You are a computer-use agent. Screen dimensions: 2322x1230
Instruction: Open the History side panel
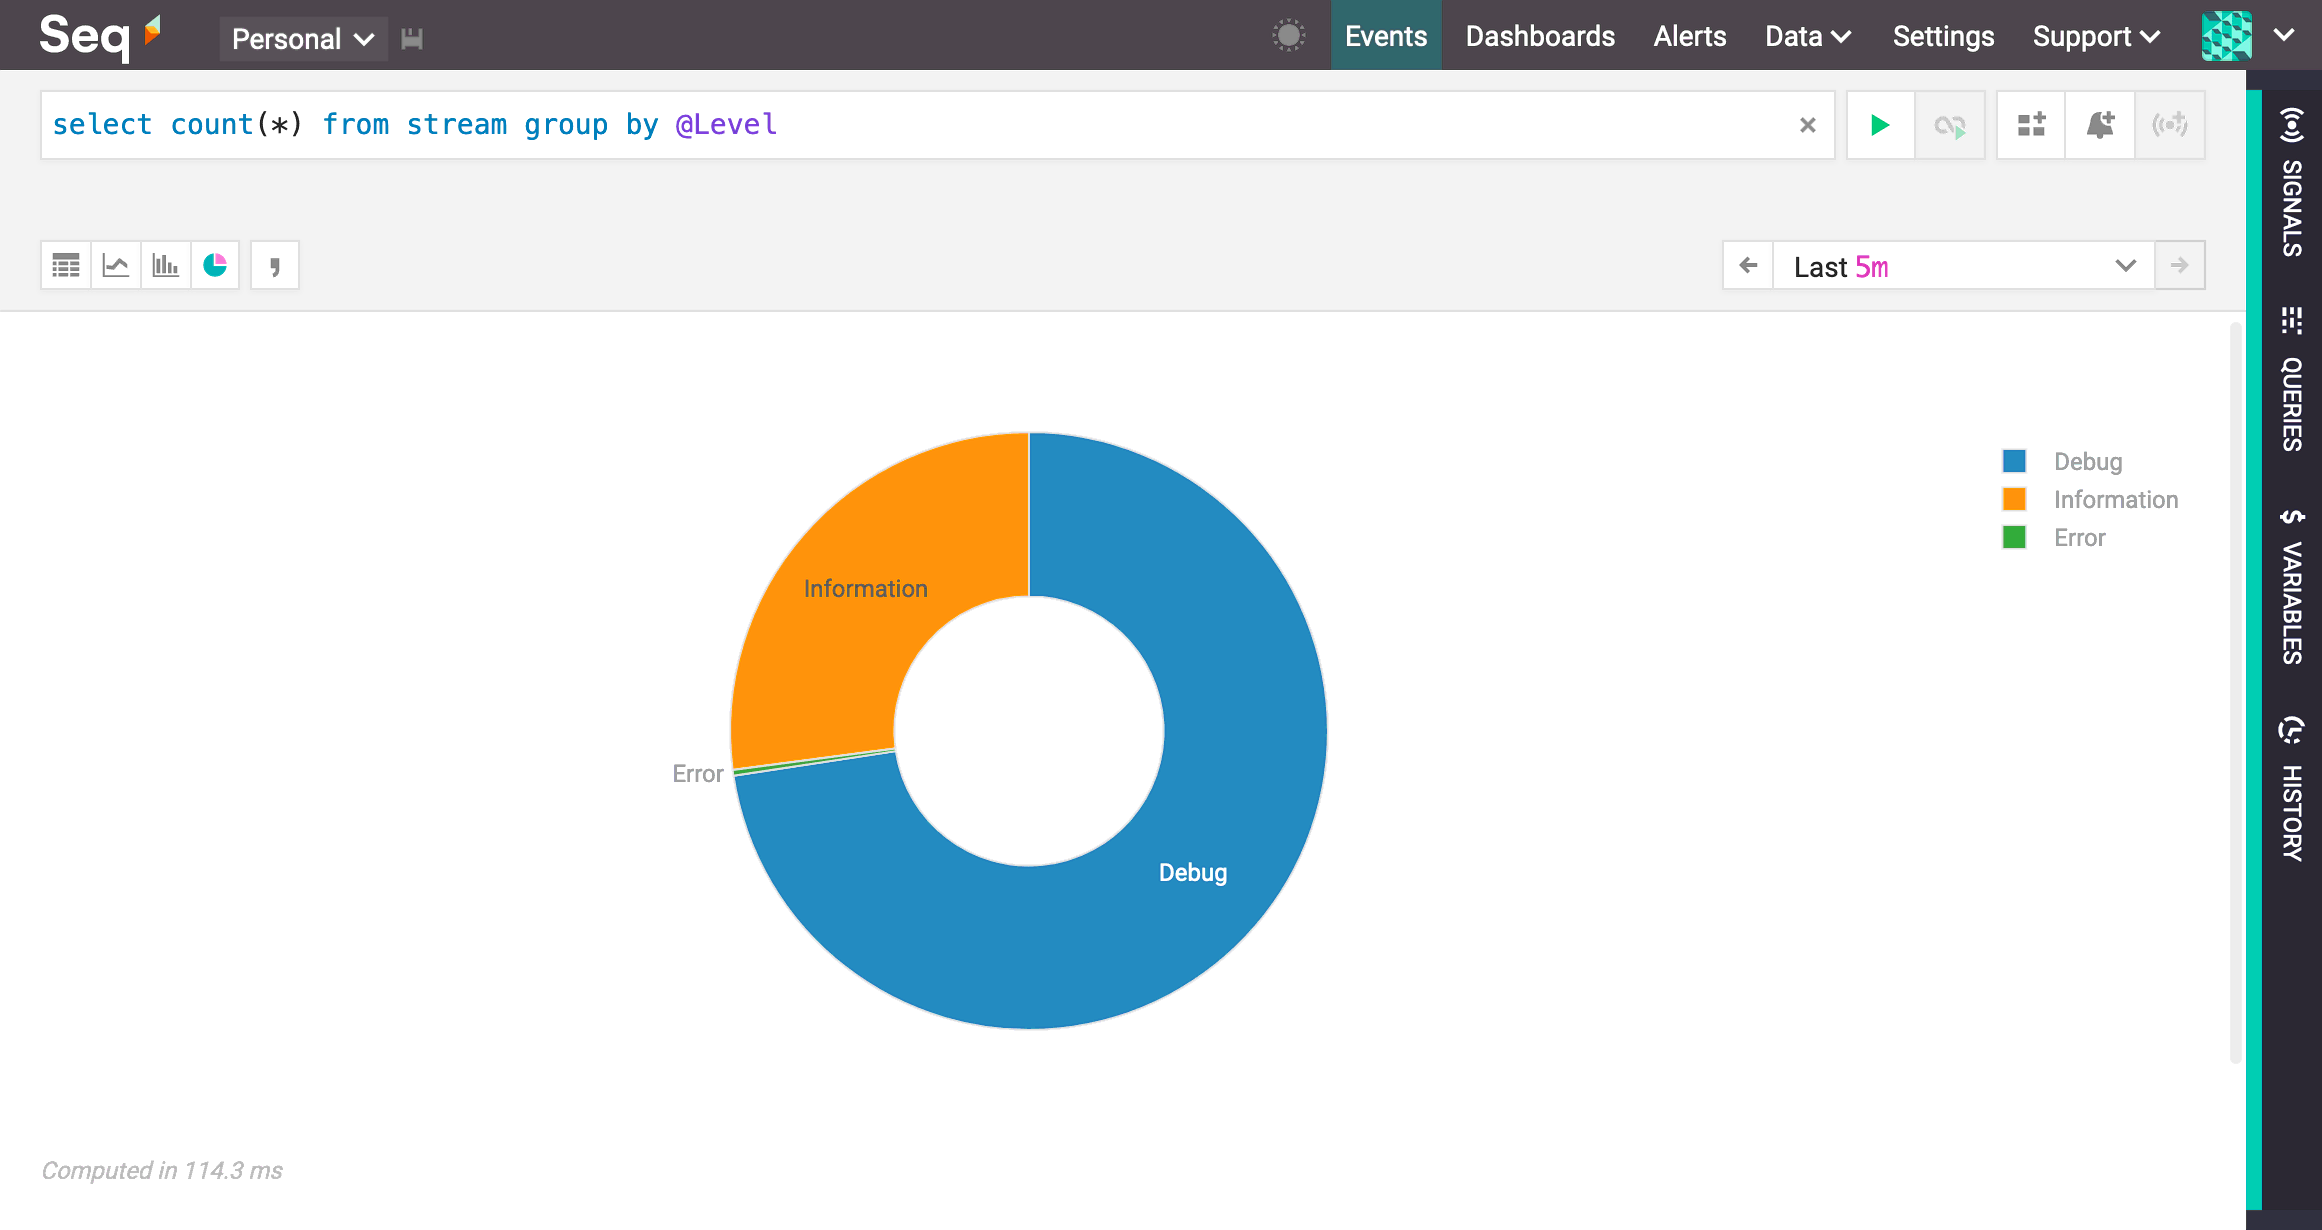2292,788
